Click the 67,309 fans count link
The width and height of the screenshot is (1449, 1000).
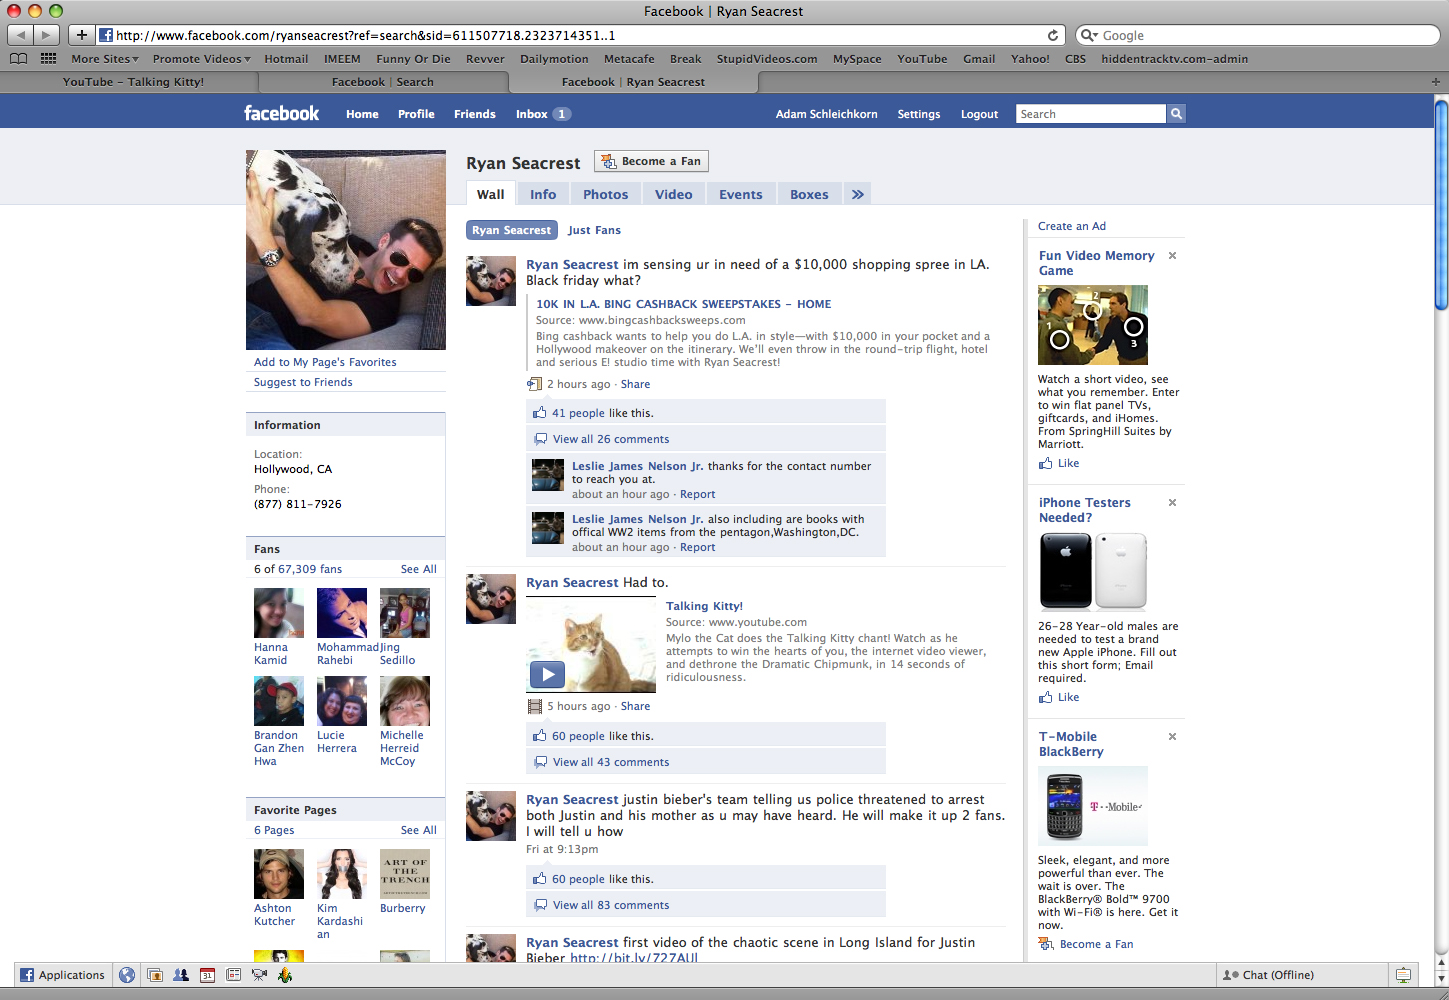point(310,569)
